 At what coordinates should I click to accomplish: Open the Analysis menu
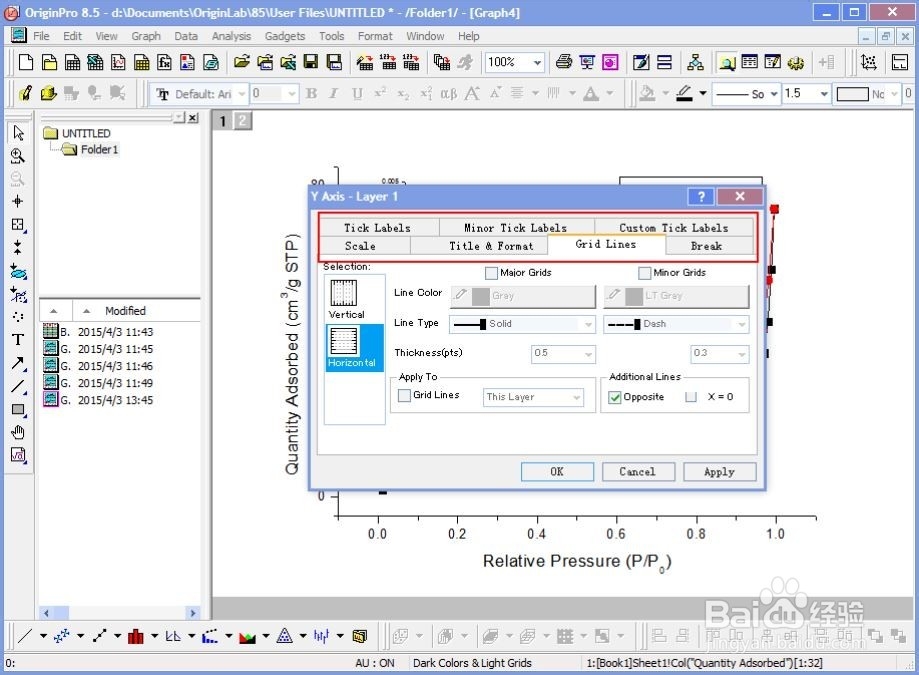(x=232, y=36)
